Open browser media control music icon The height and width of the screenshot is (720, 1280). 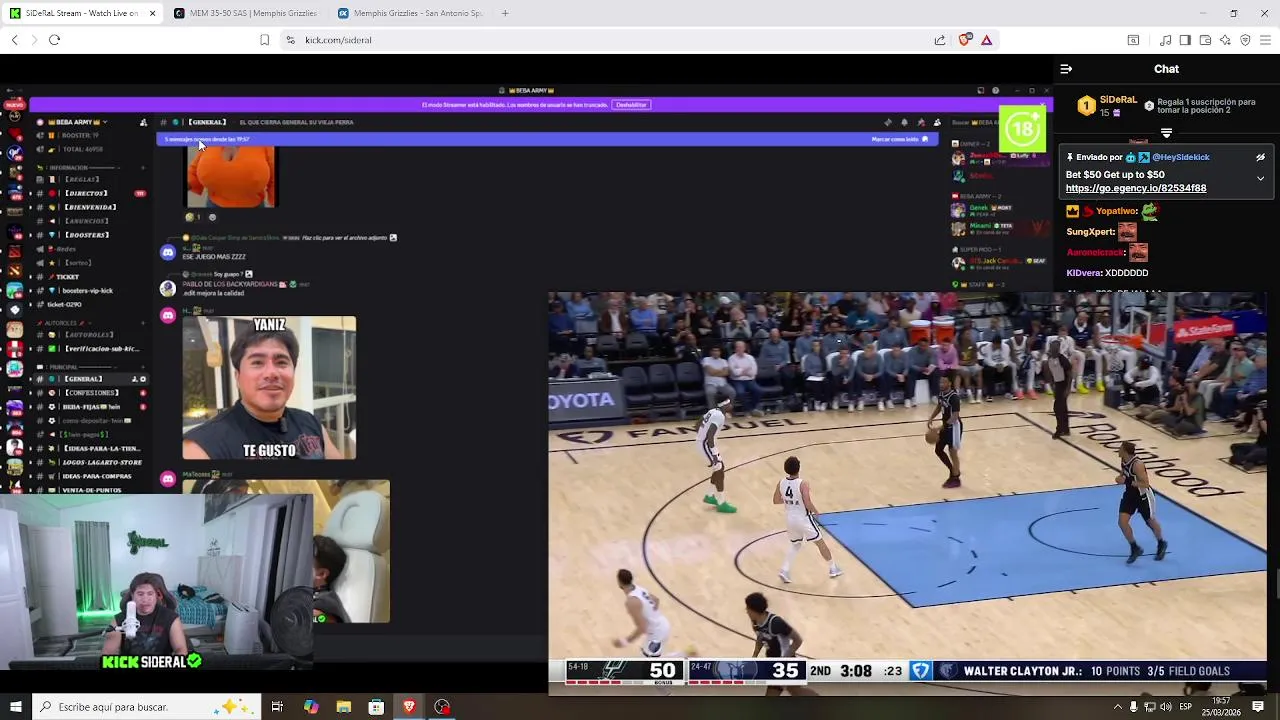point(1166,40)
